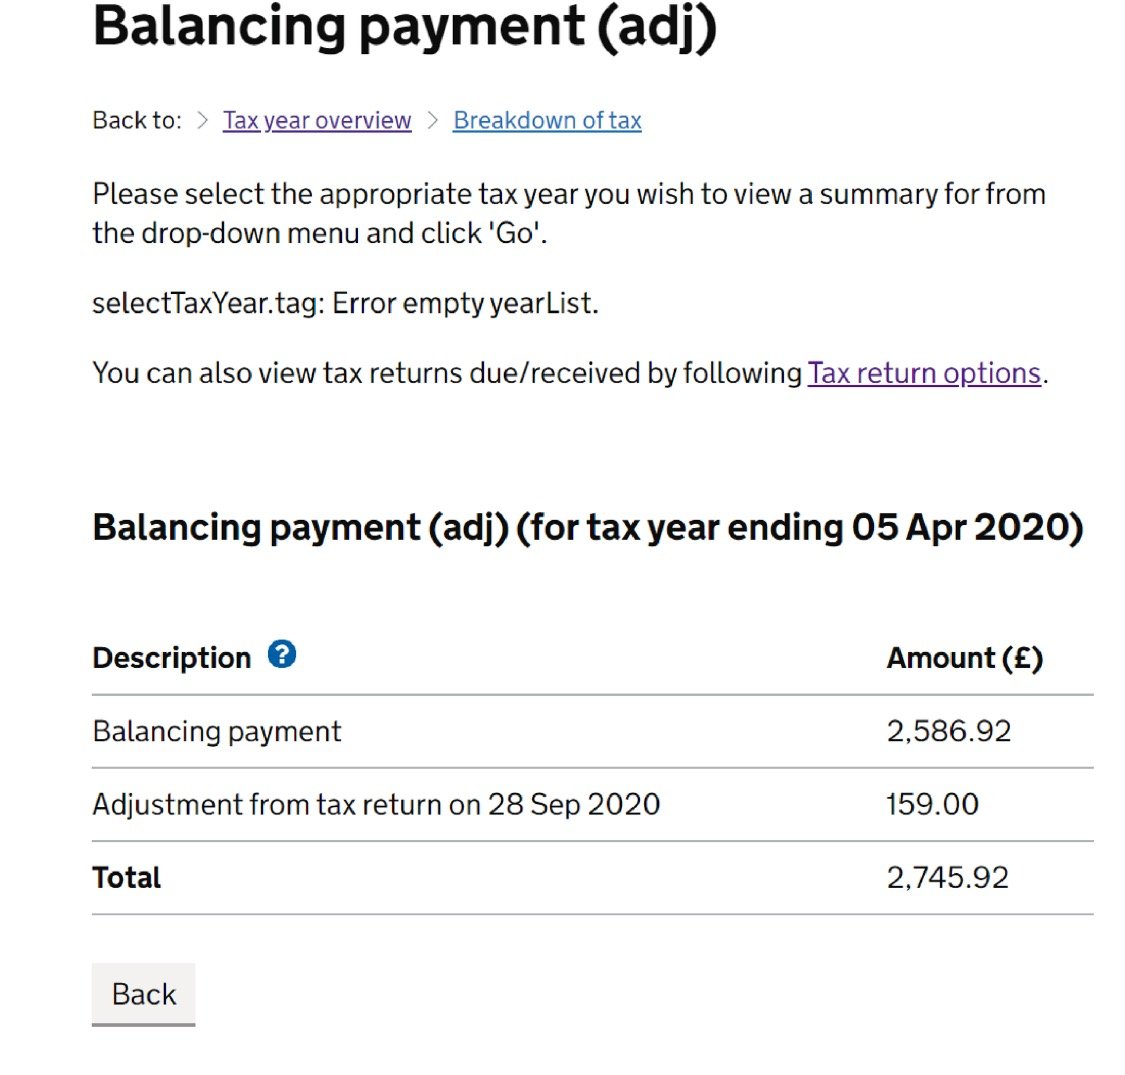Click the chevron before Breakdown of tax
This screenshot has height=1075, width=1125.
433,120
